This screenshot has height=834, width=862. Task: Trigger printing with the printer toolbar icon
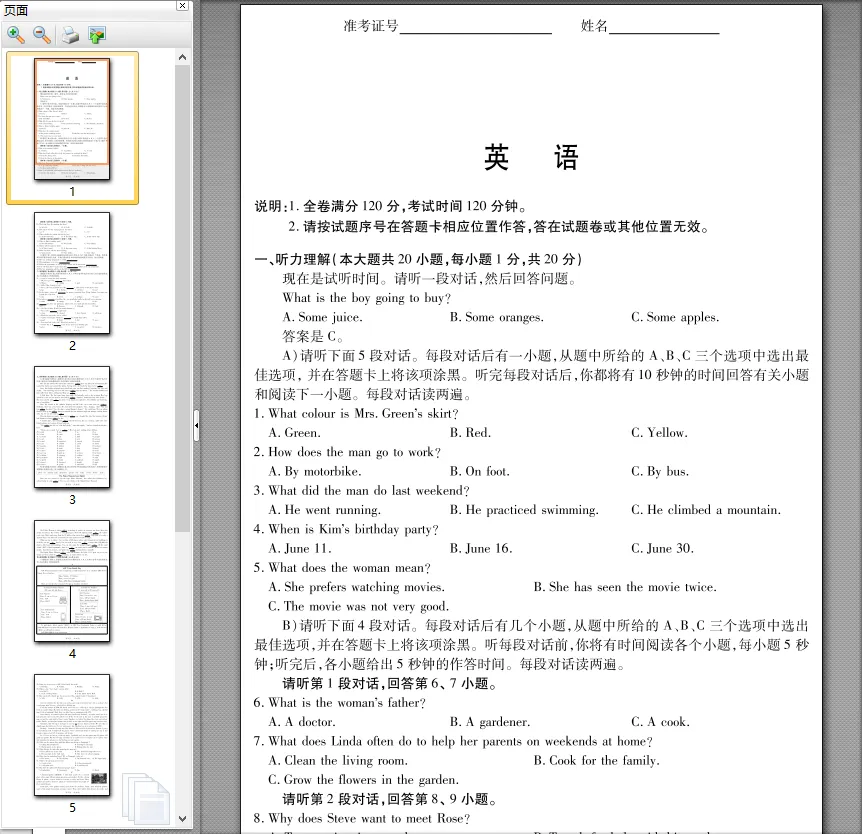click(69, 35)
